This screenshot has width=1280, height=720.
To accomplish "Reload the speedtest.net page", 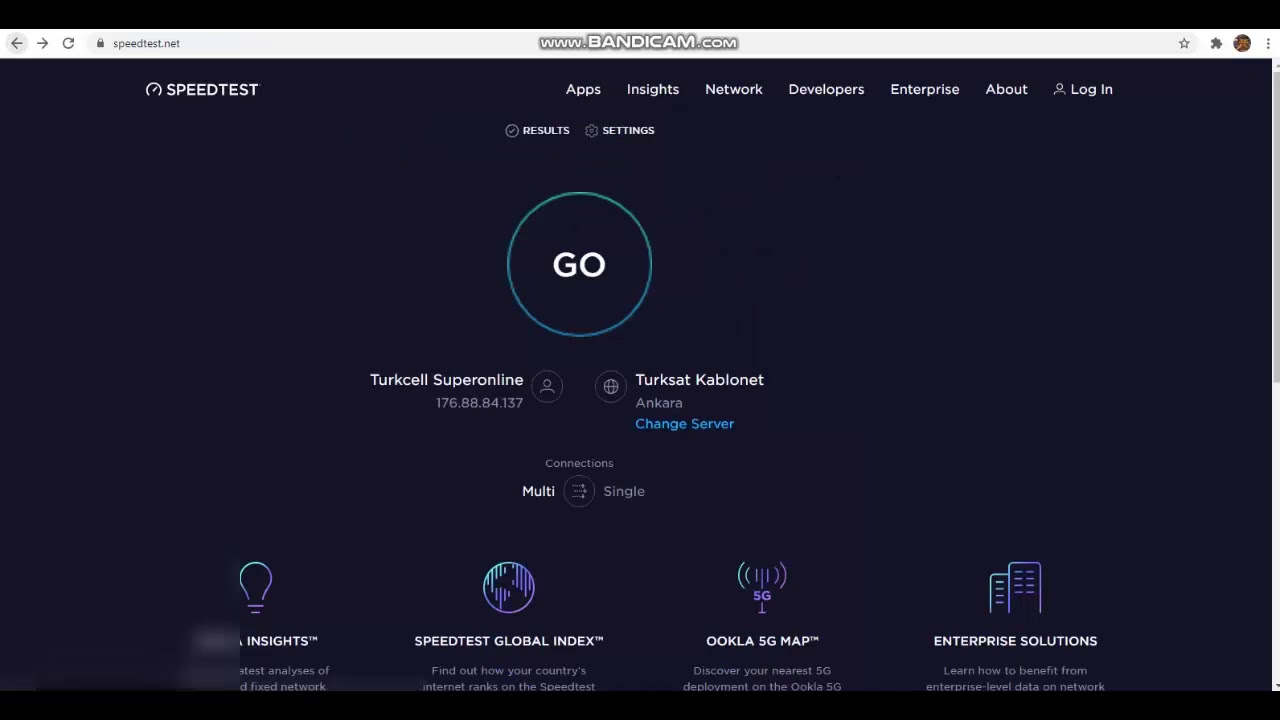I will tap(68, 43).
